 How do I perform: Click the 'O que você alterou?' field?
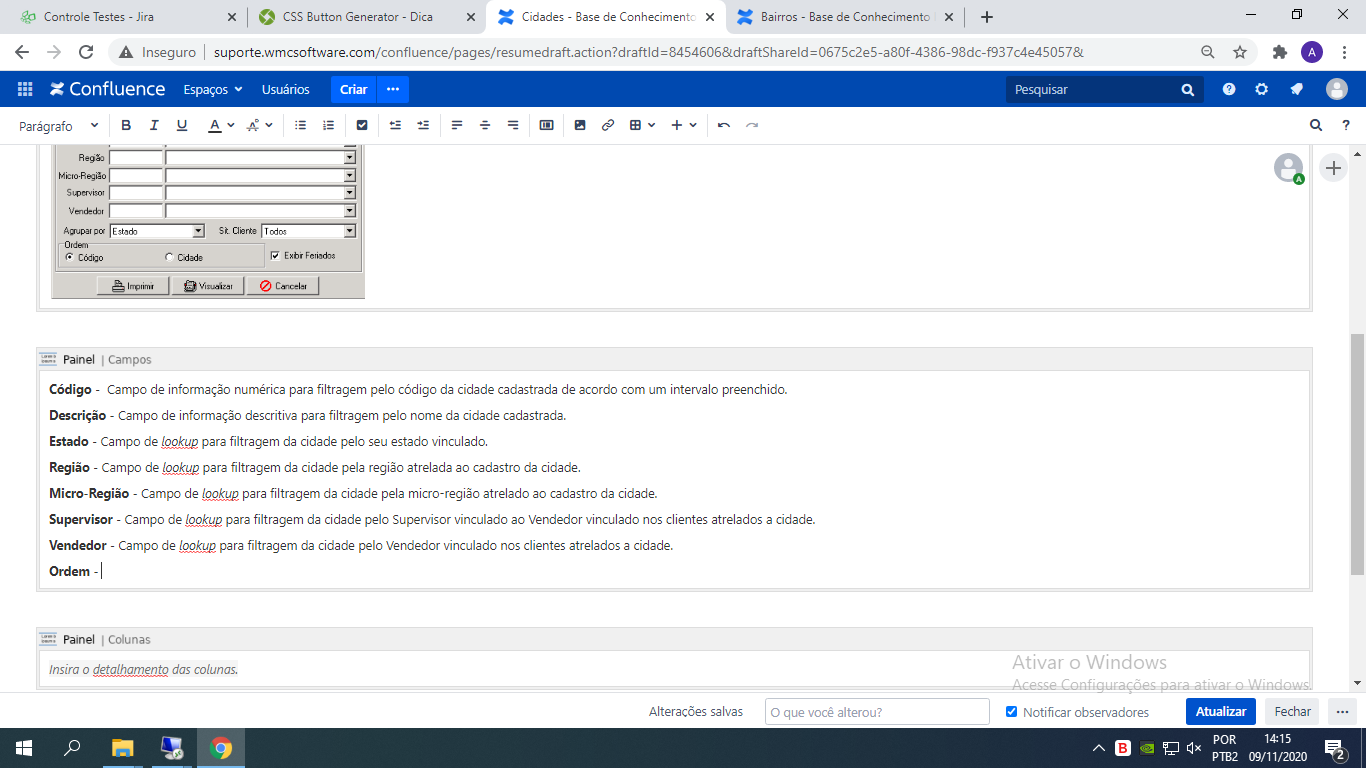click(877, 712)
